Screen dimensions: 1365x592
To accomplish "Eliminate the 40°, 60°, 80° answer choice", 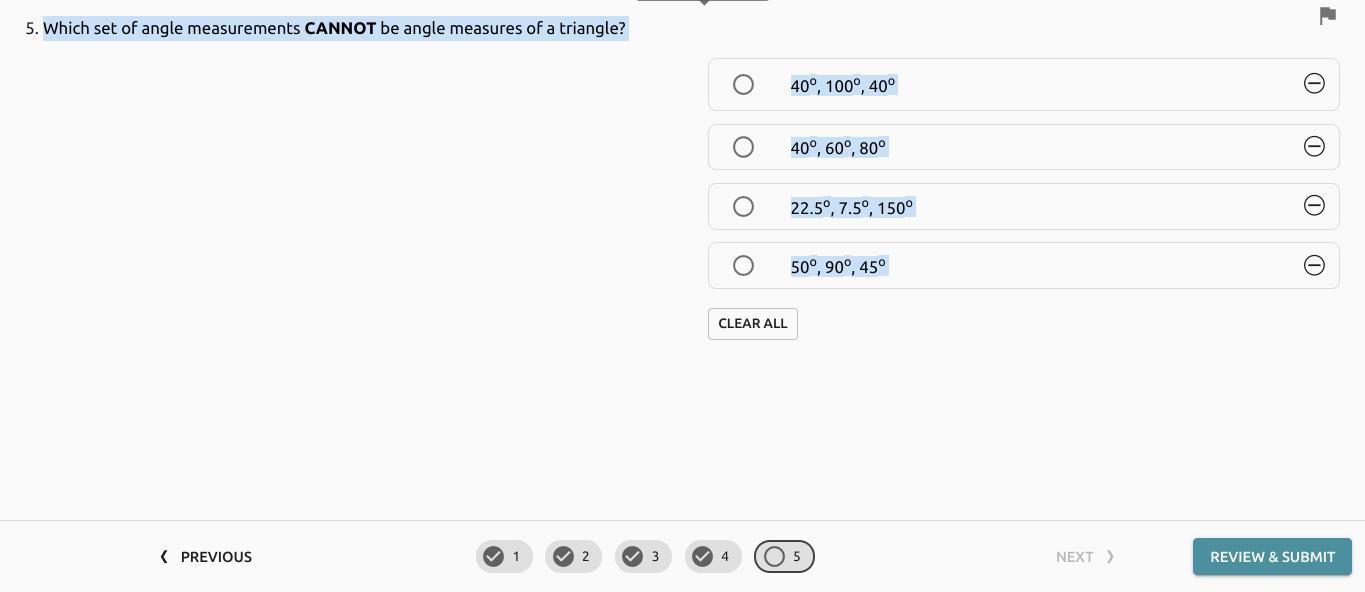I will [x=1314, y=147].
